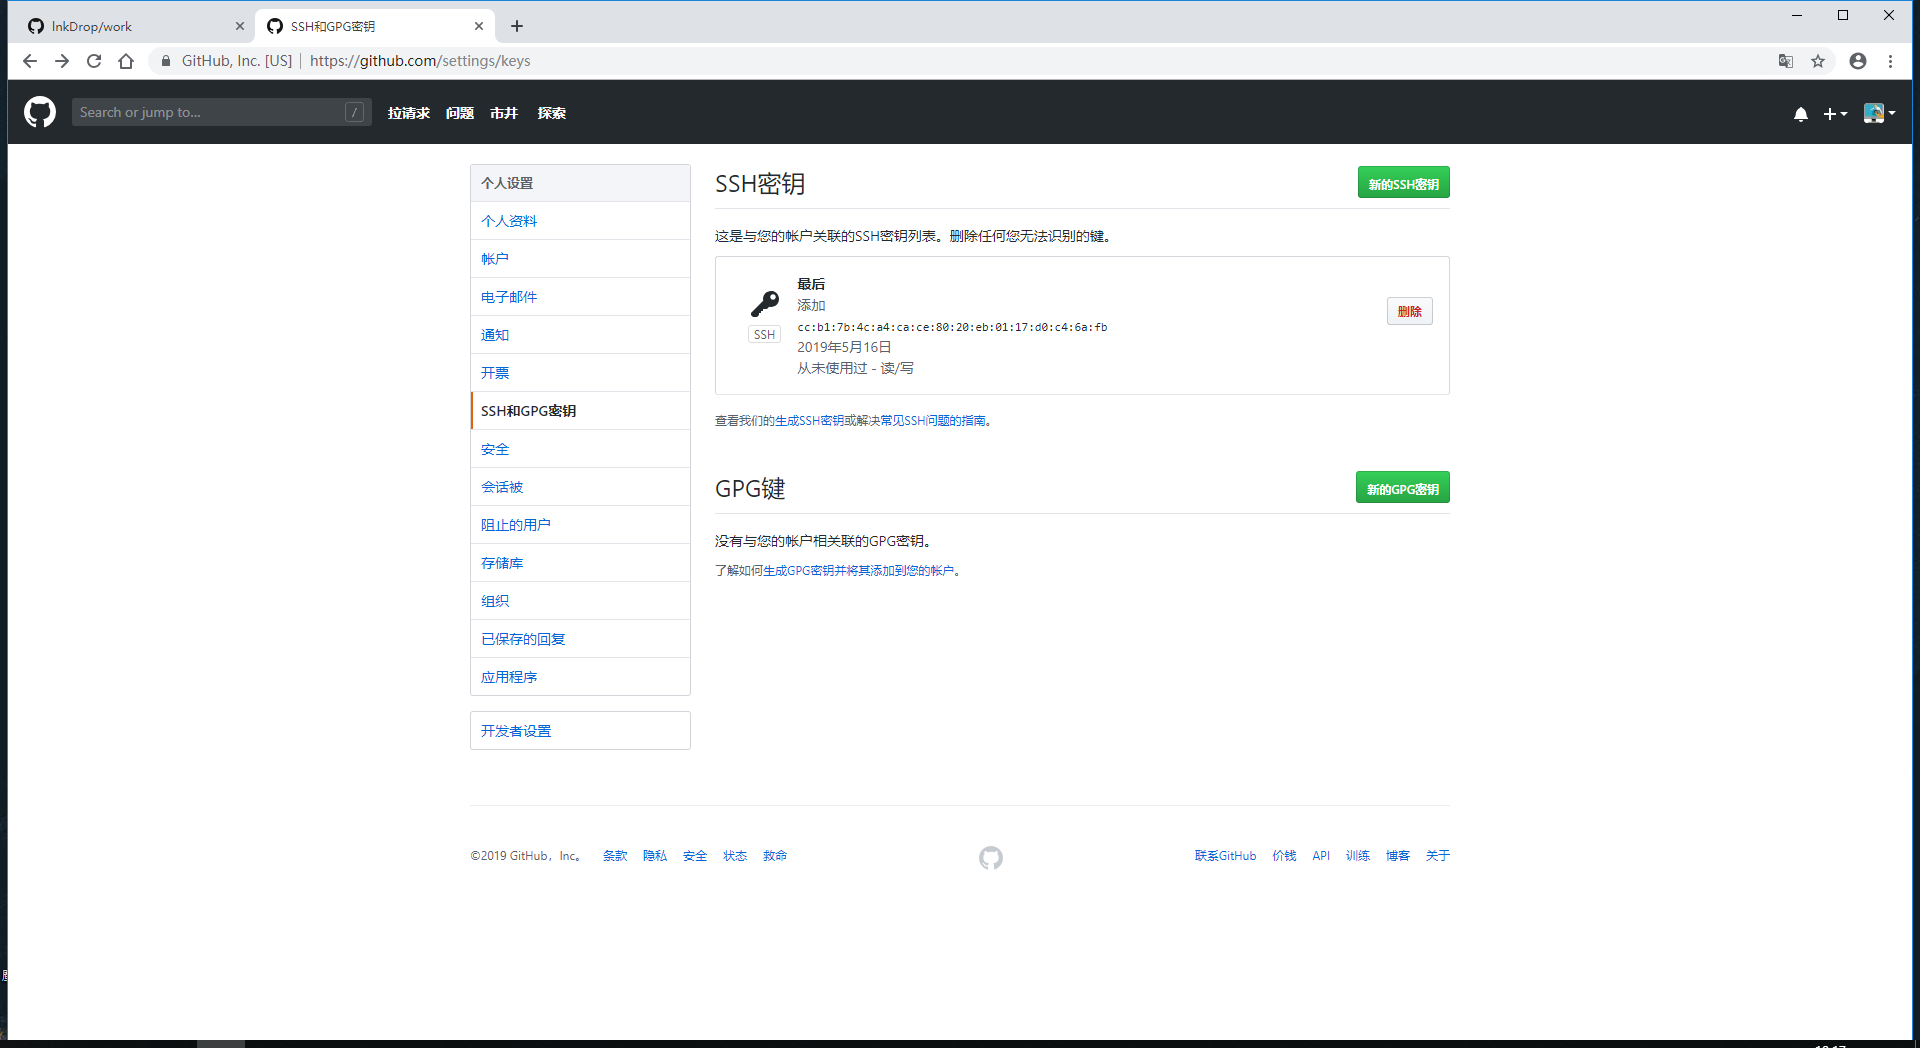1920x1048 pixels.
Task: Click the SSH key icon
Action: point(765,303)
